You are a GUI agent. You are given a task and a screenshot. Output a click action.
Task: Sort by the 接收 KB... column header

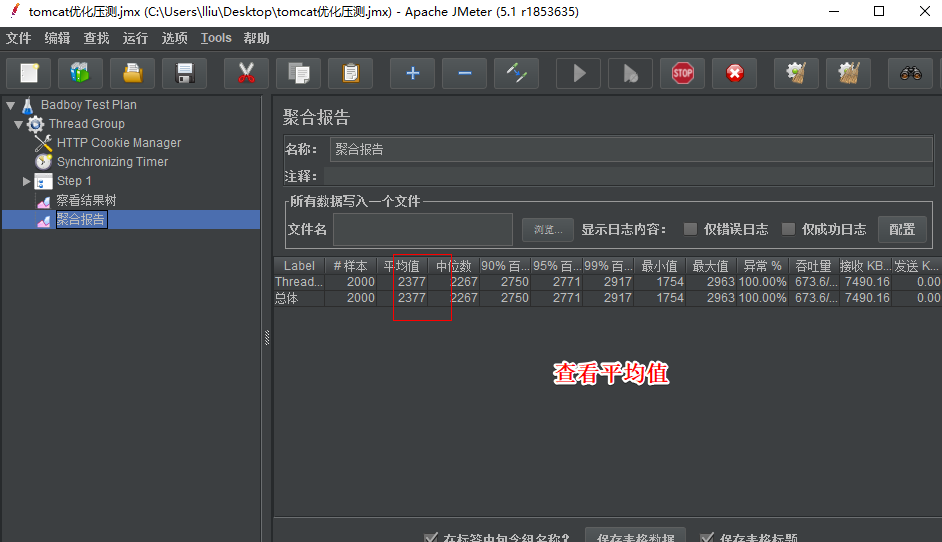click(865, 266)
